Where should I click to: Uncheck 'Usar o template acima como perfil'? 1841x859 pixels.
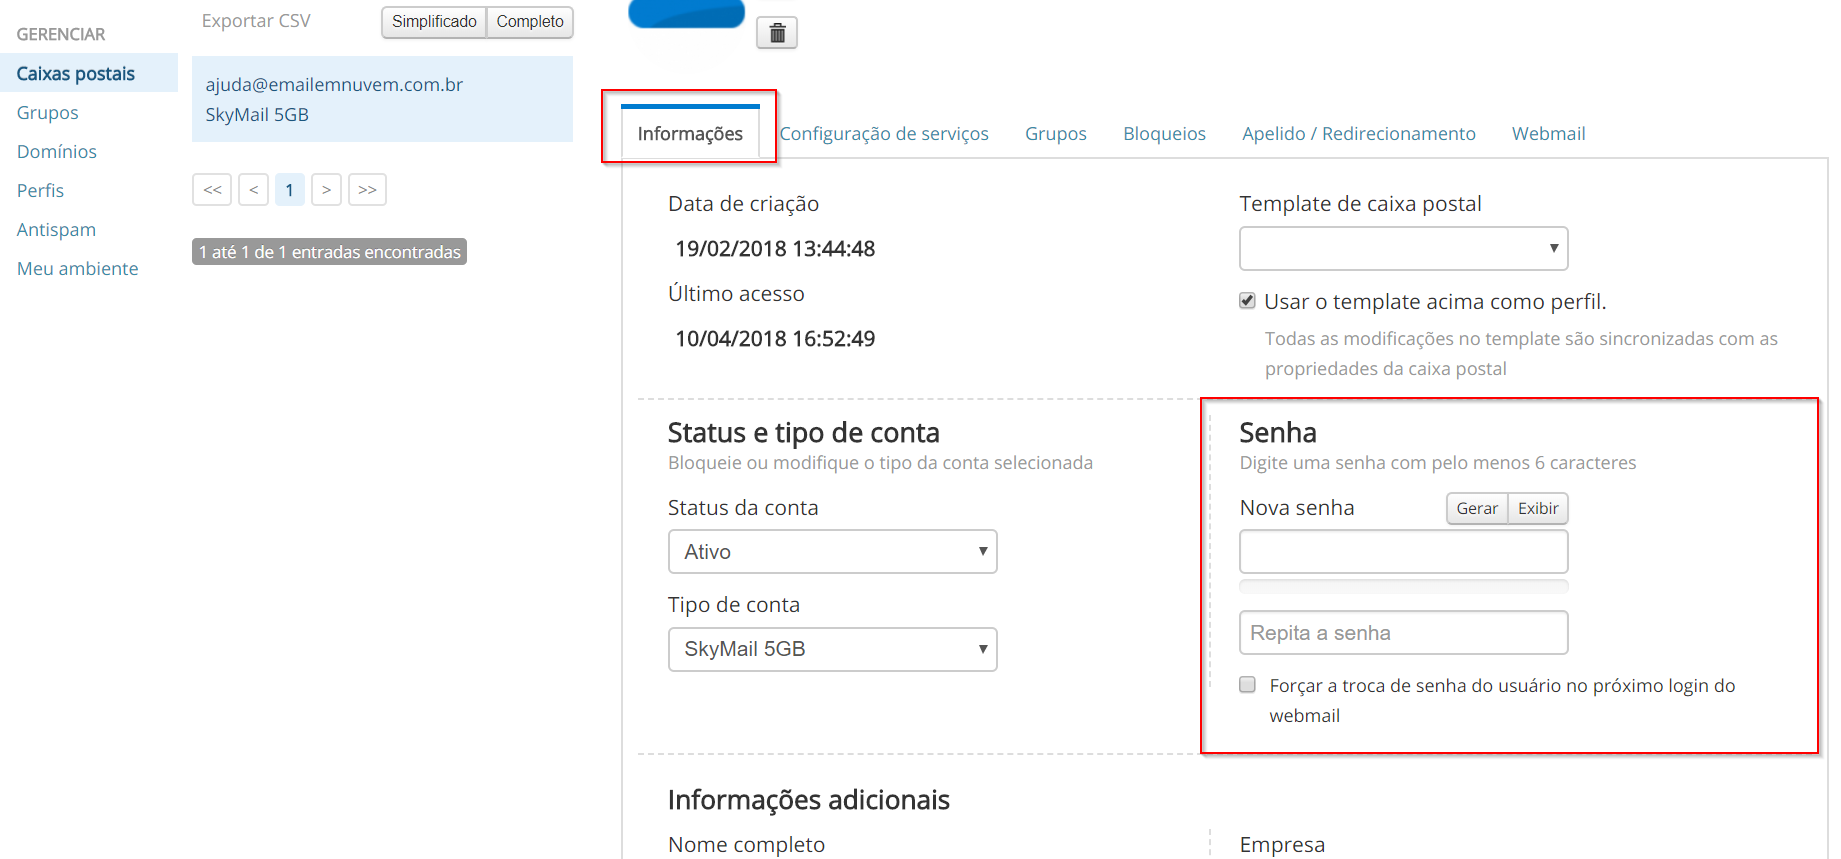[1247, 301]
